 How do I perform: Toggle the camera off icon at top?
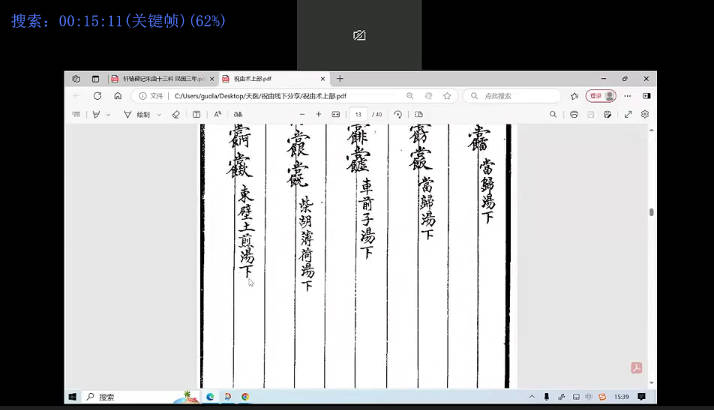359,35
